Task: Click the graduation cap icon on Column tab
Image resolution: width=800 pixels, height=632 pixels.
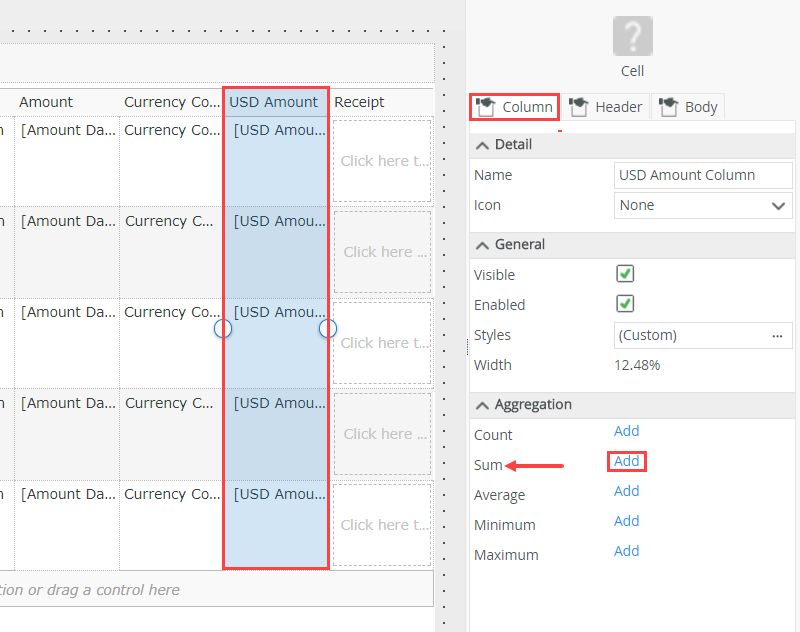Action: coord(486,106)
